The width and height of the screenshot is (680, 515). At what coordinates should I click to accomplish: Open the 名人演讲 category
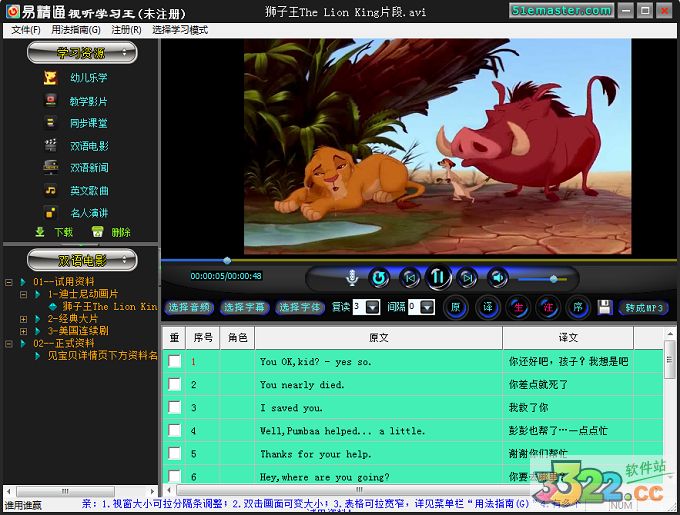click(89, 213)
